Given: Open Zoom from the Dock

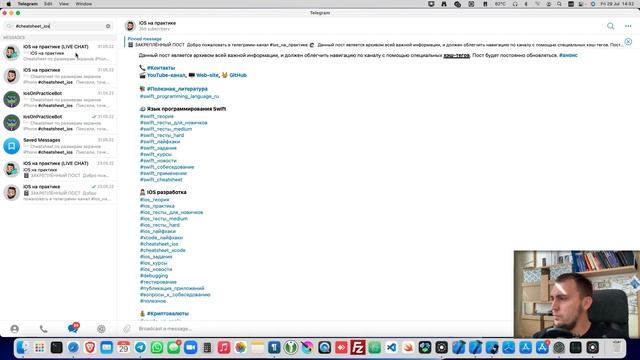Looking at the screenshot, I should pos(190,347).
